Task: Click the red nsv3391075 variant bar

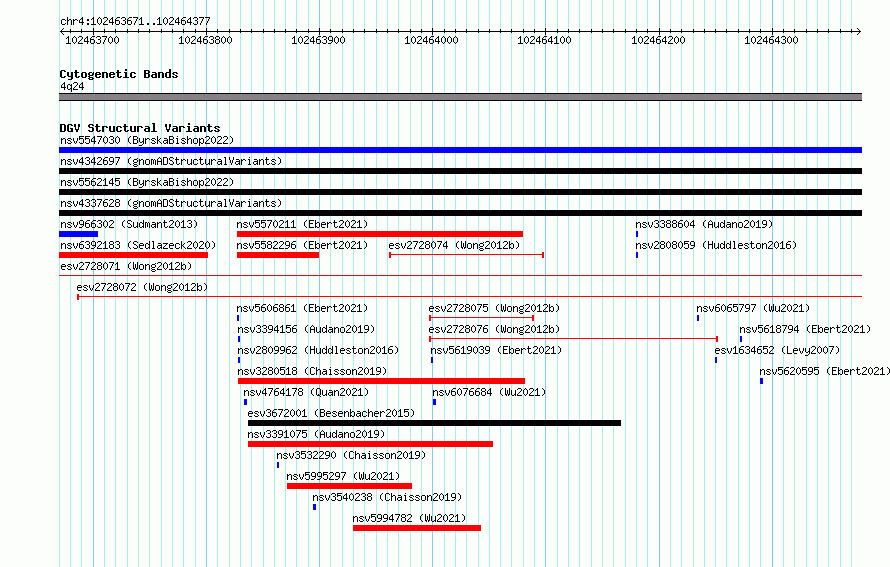Action: (x=370, y=444)
